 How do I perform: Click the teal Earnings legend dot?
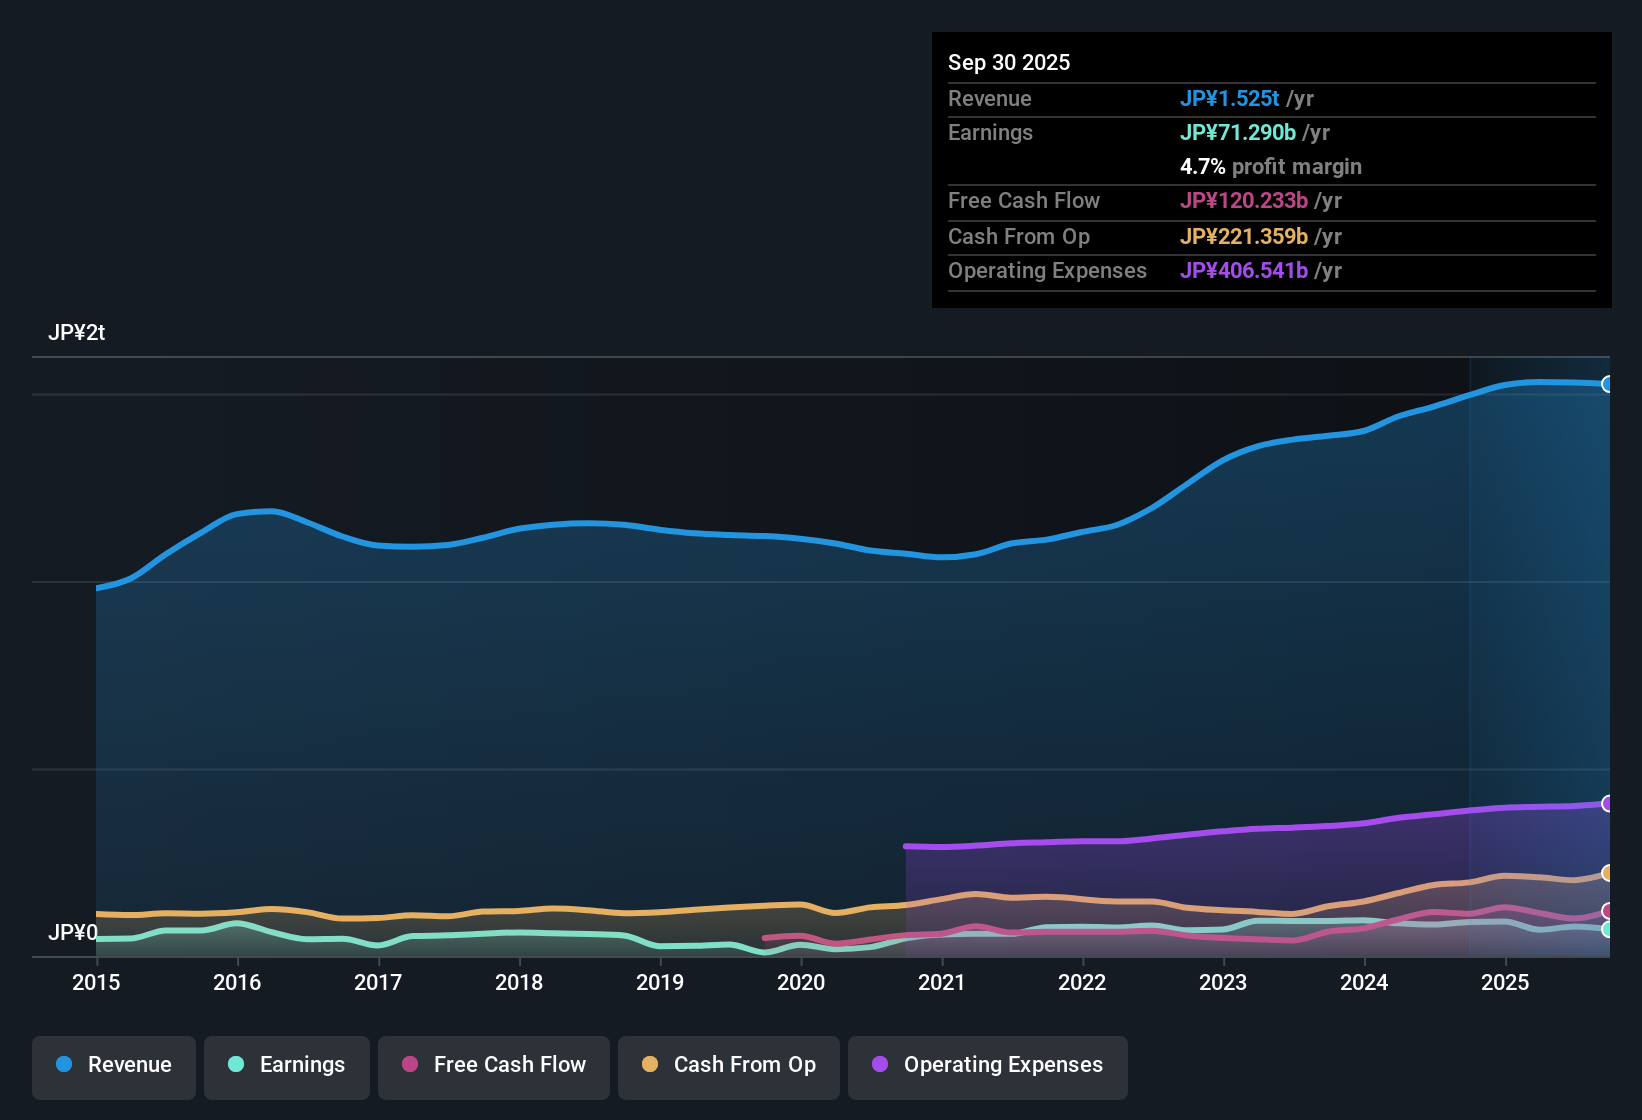coord(237,1065)
